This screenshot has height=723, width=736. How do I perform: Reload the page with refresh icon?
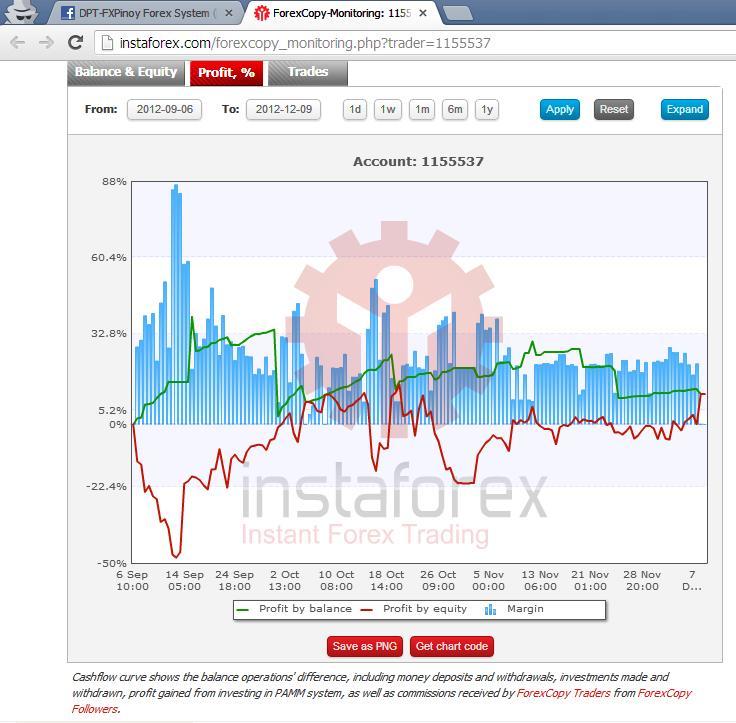click(76, 43)
